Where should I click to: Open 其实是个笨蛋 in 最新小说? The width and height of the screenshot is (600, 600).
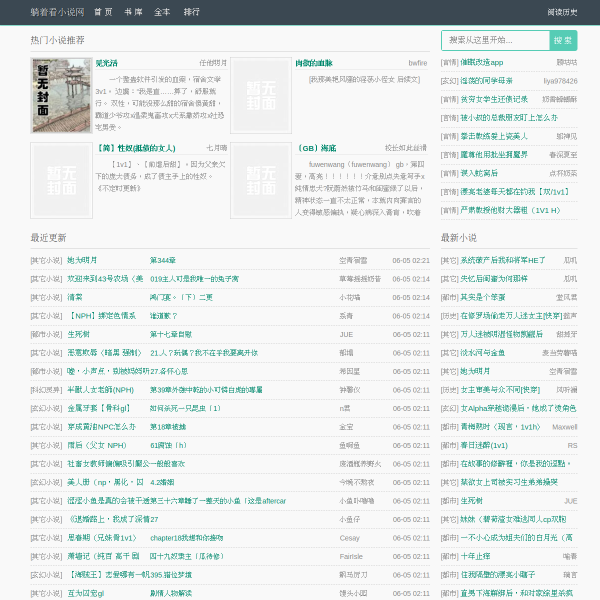(x=483, y=297)
